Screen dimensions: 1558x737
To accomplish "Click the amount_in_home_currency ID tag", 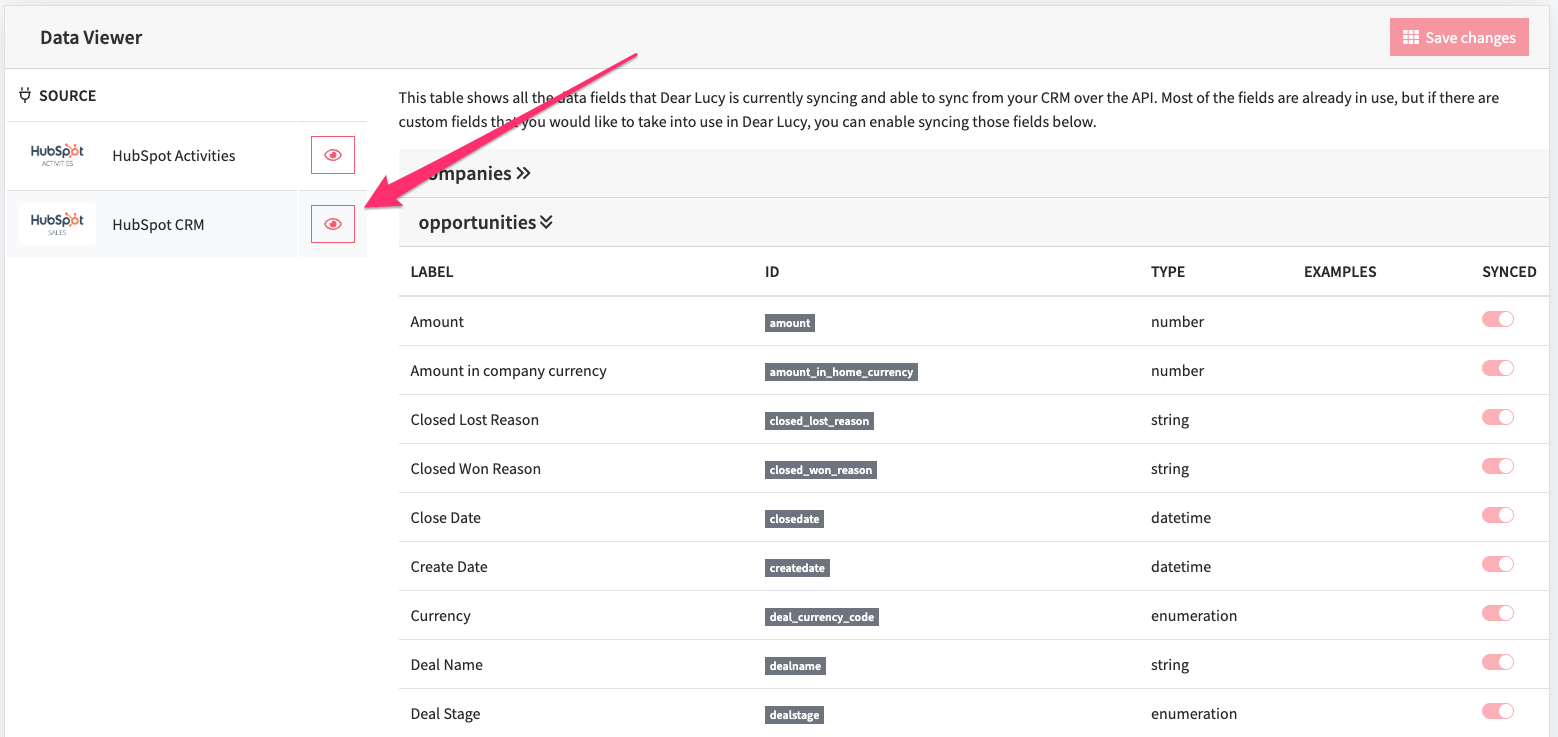I will (841, 372).
